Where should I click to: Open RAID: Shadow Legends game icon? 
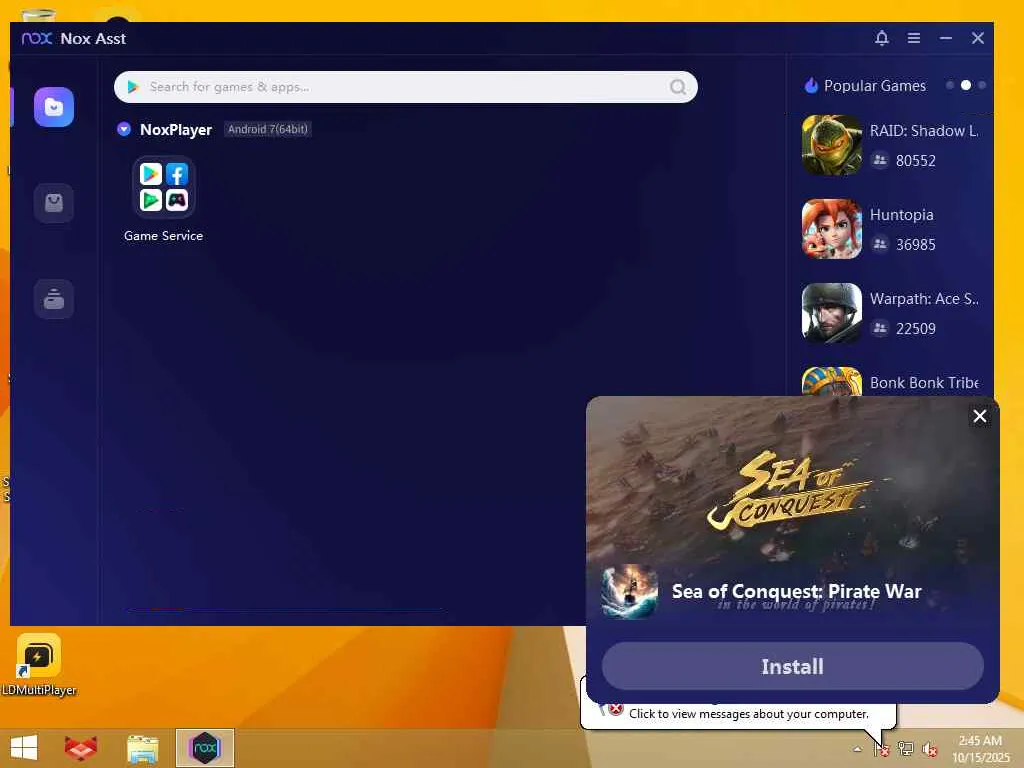click(831, 145)
